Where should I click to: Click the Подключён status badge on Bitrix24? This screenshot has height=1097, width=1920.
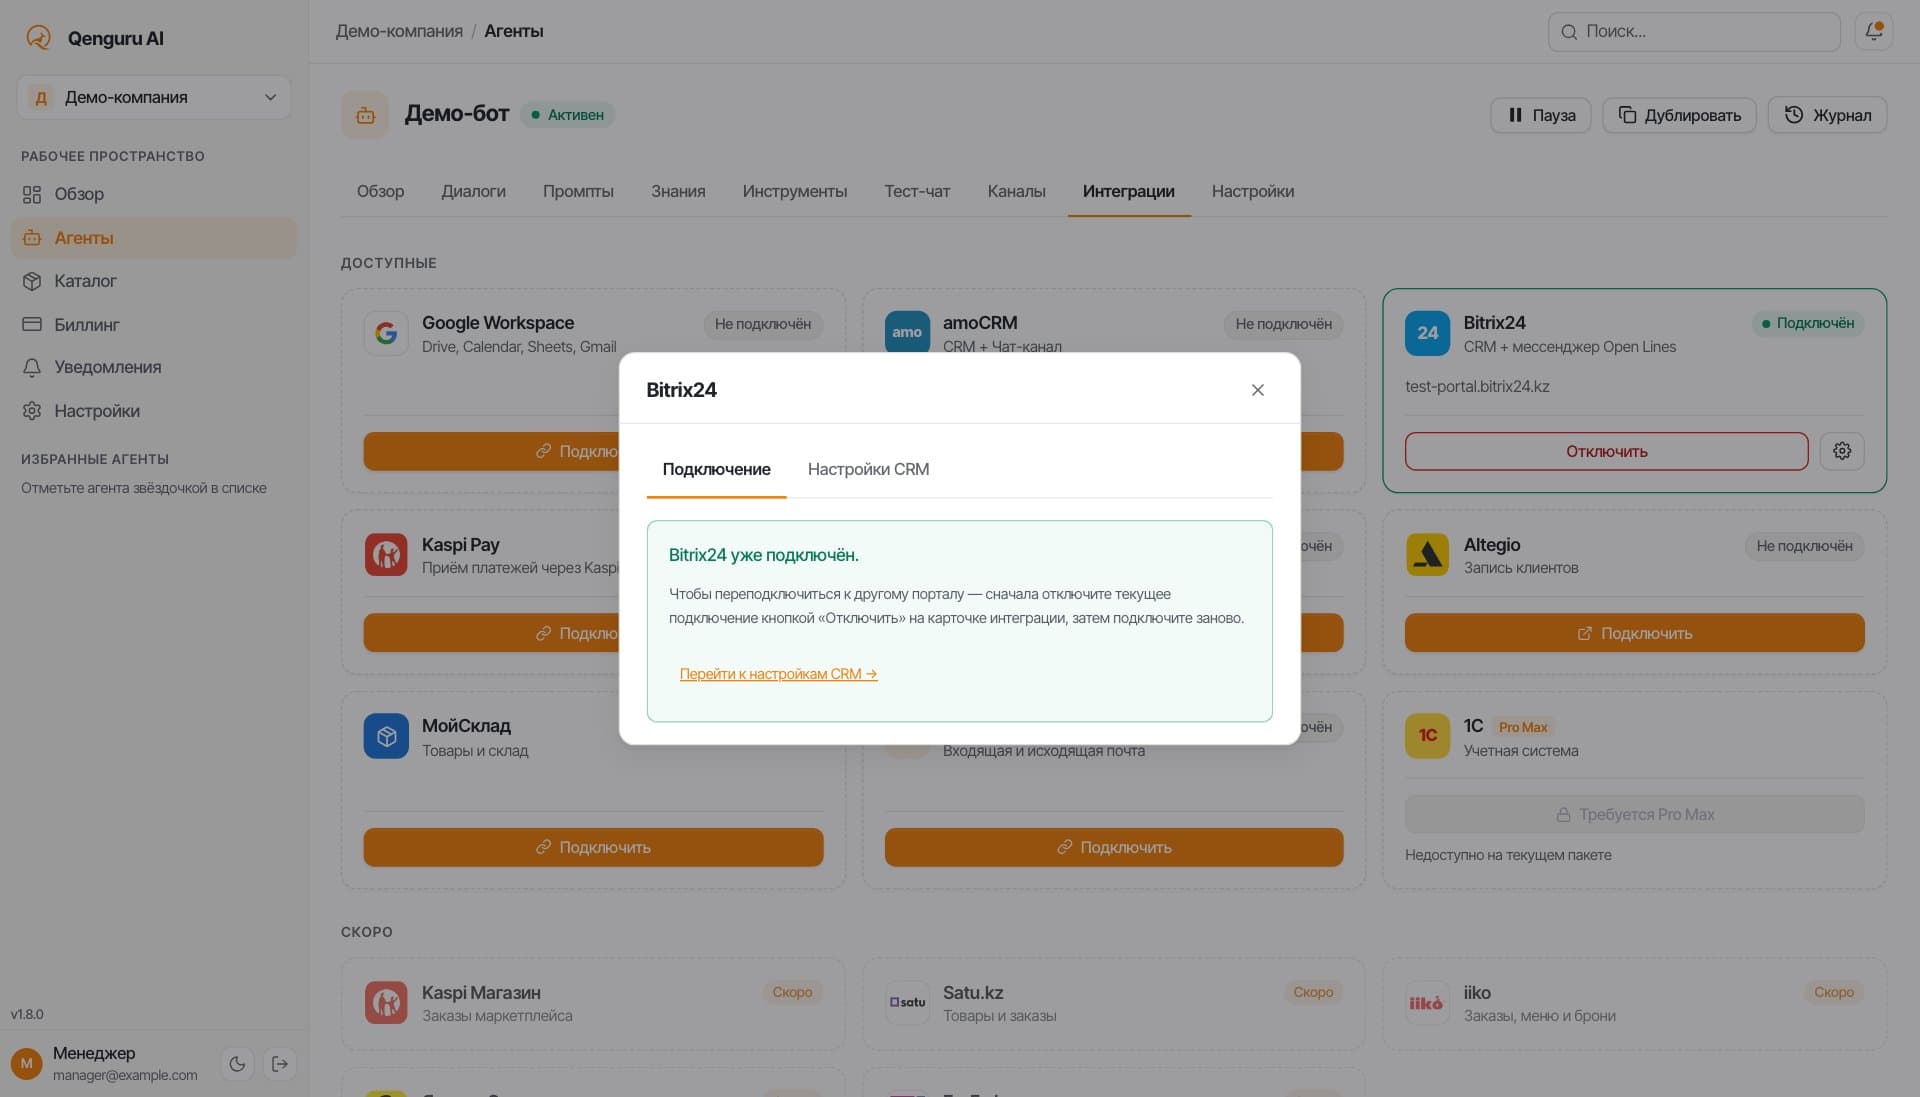[x=1807, y=323]
